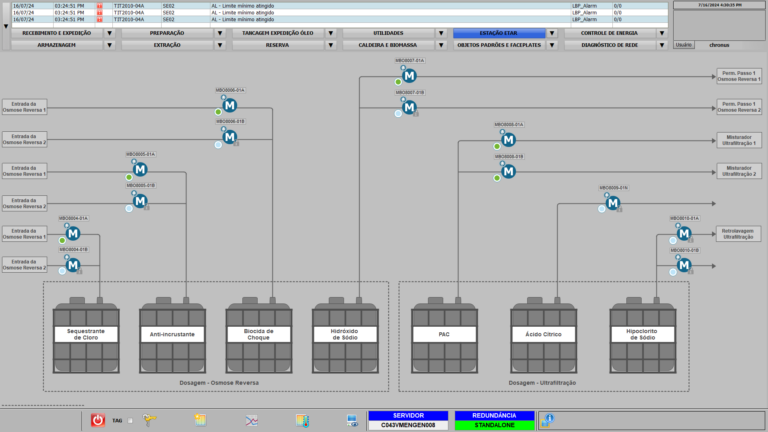The image size is (768, 432).
Task: Open the network monitor icon
Action: tap(352, 420)
